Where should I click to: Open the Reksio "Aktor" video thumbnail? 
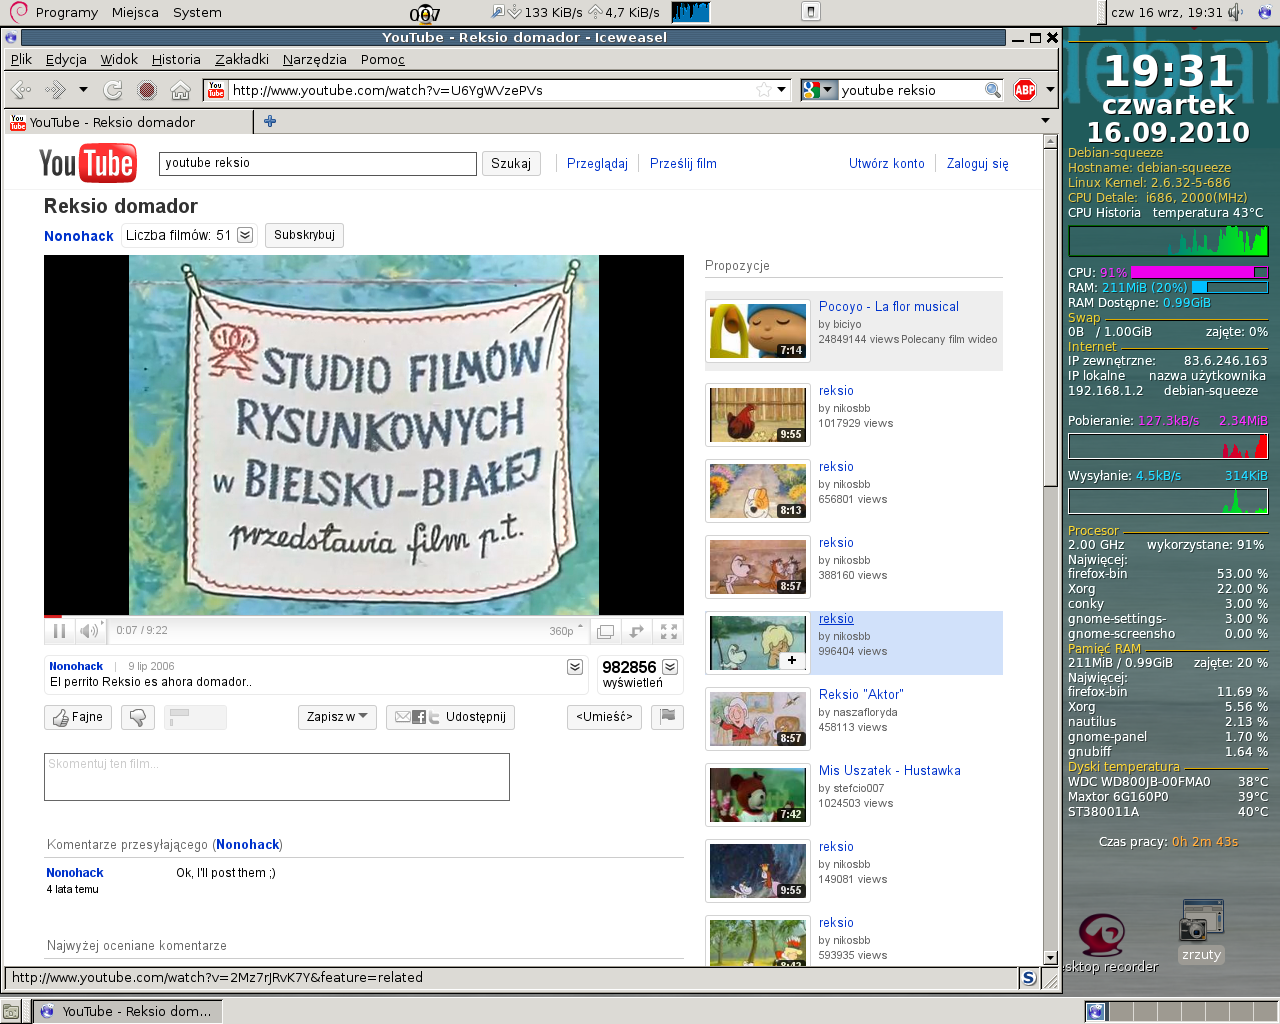pyautogui.click(x=758, y=718)
